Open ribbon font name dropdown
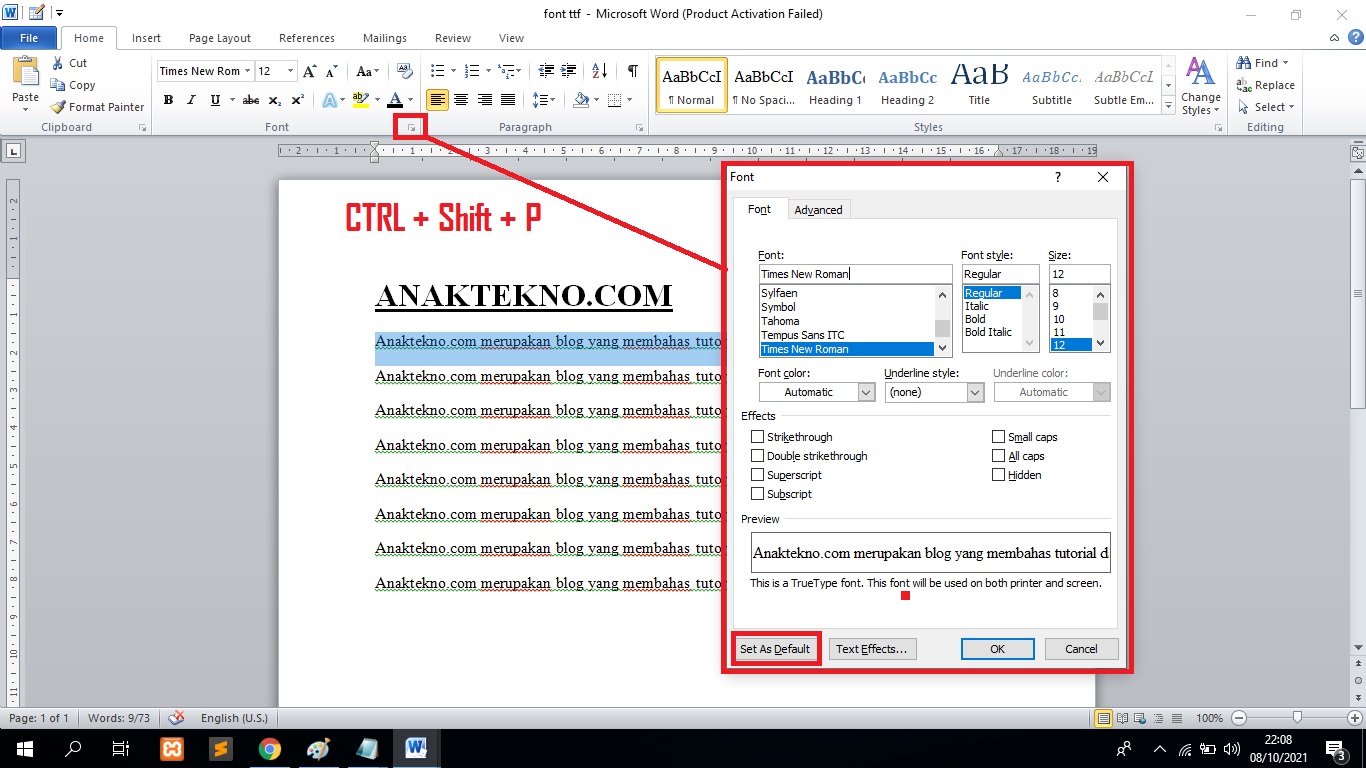 pos(248,71)
